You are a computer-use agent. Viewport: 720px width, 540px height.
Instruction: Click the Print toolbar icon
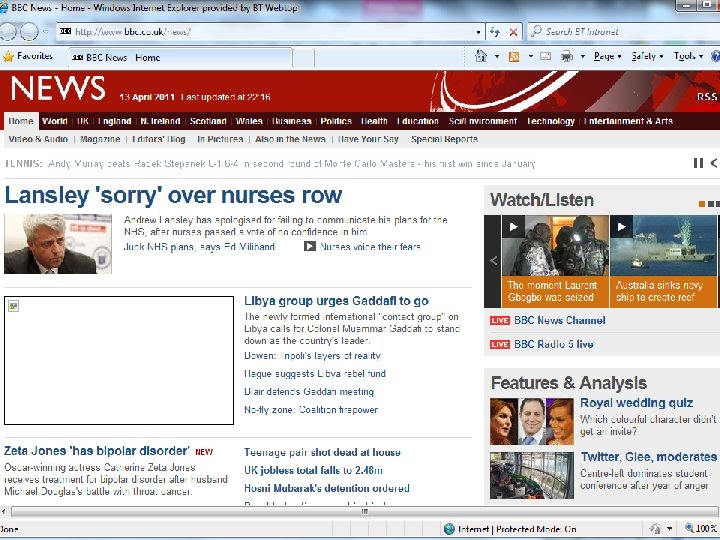point(567,56)
